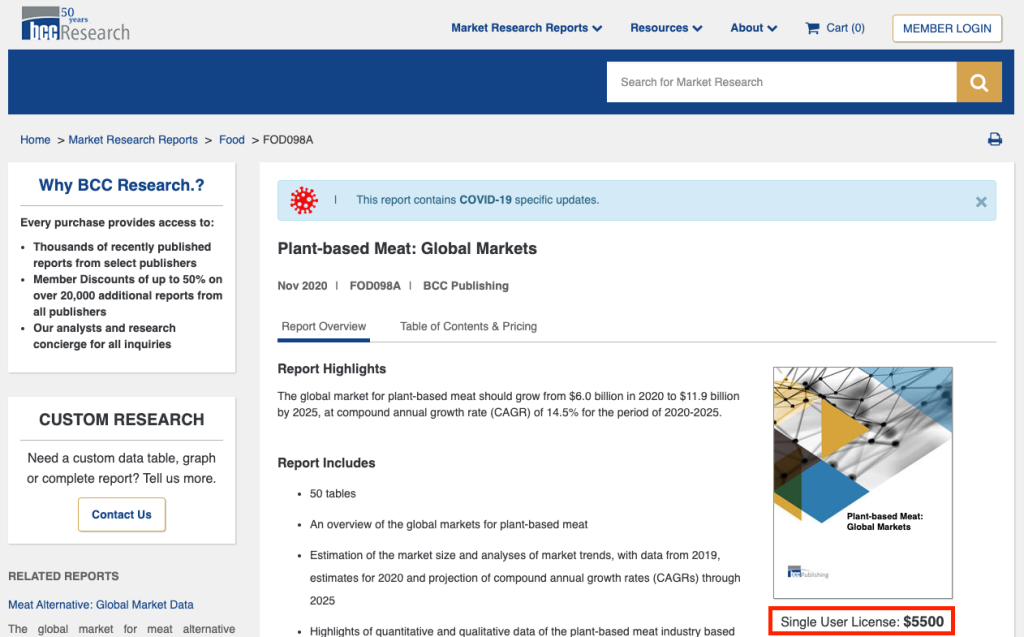Click the Nov 2020 publication date
This screenshot has width=1024, height=637.
click(x=302, y=286)
